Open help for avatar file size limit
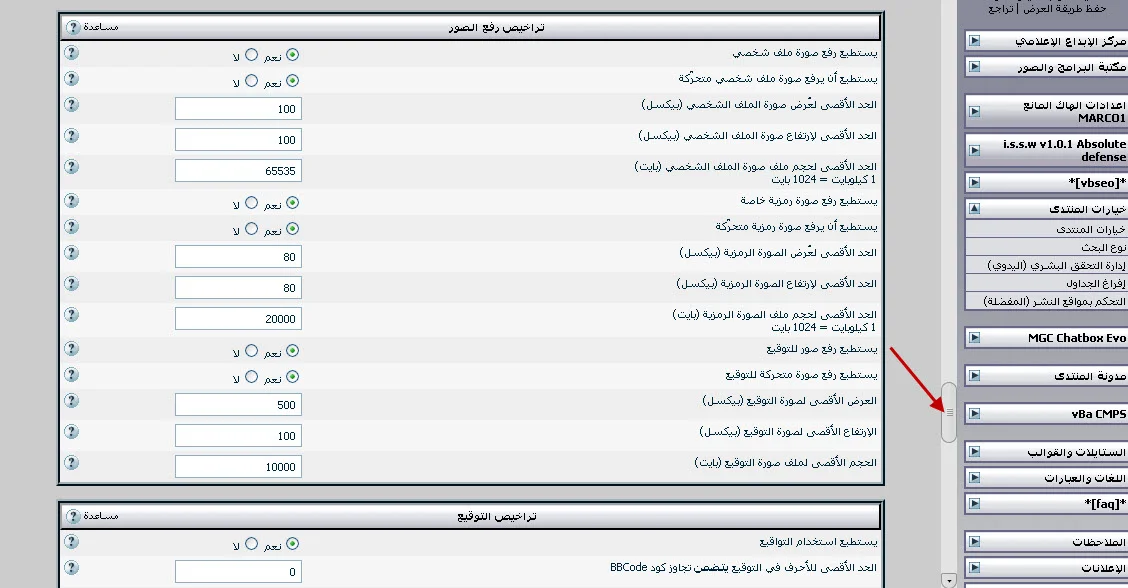Screen dimensions: 1128x588 click(72, 315)
